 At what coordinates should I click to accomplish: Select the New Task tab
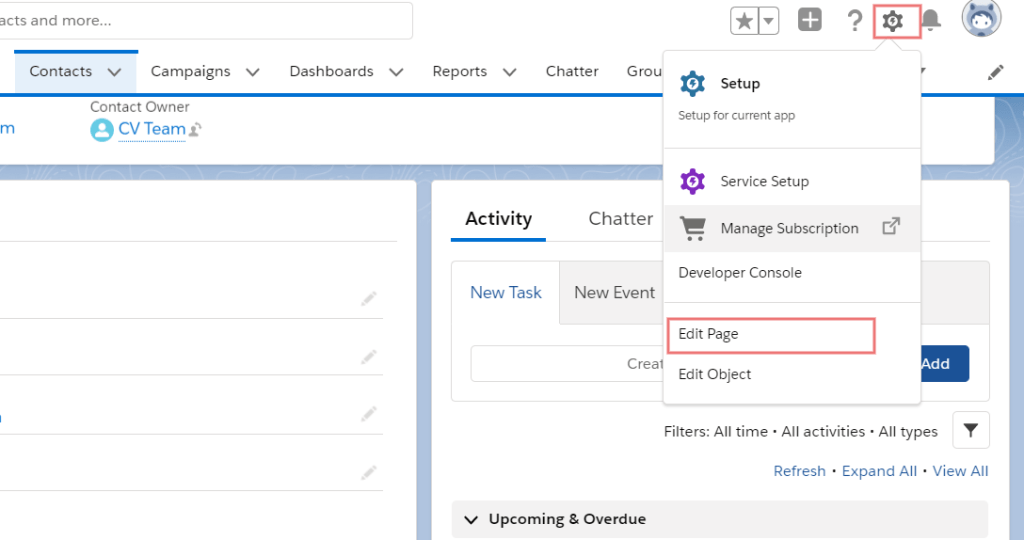click(506, 293)
